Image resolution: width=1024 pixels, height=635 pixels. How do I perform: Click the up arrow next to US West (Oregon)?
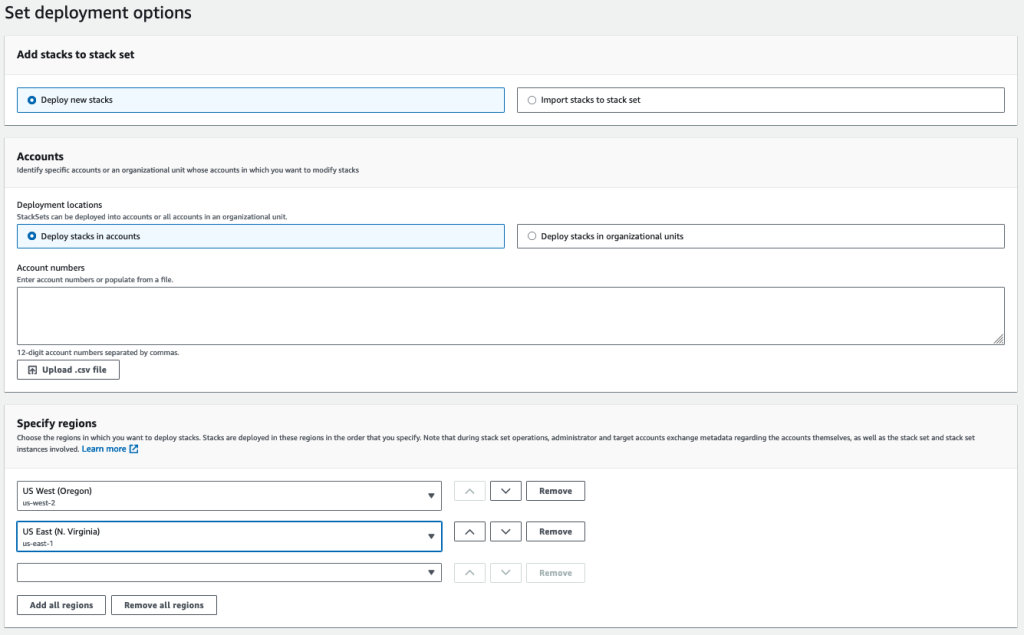click(469, 490)
